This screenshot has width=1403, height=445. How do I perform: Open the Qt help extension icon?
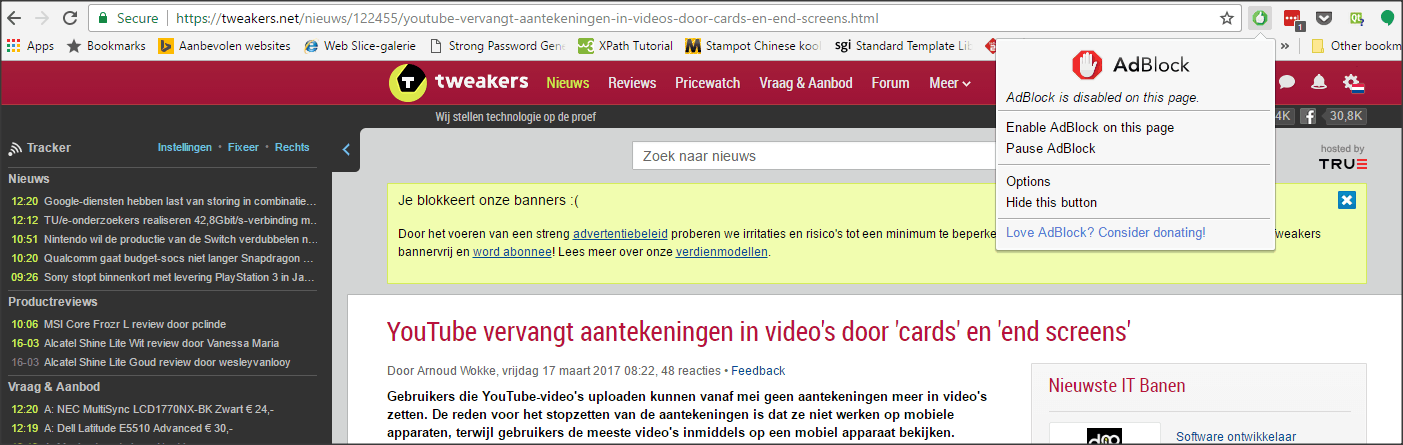point(1357,18)
